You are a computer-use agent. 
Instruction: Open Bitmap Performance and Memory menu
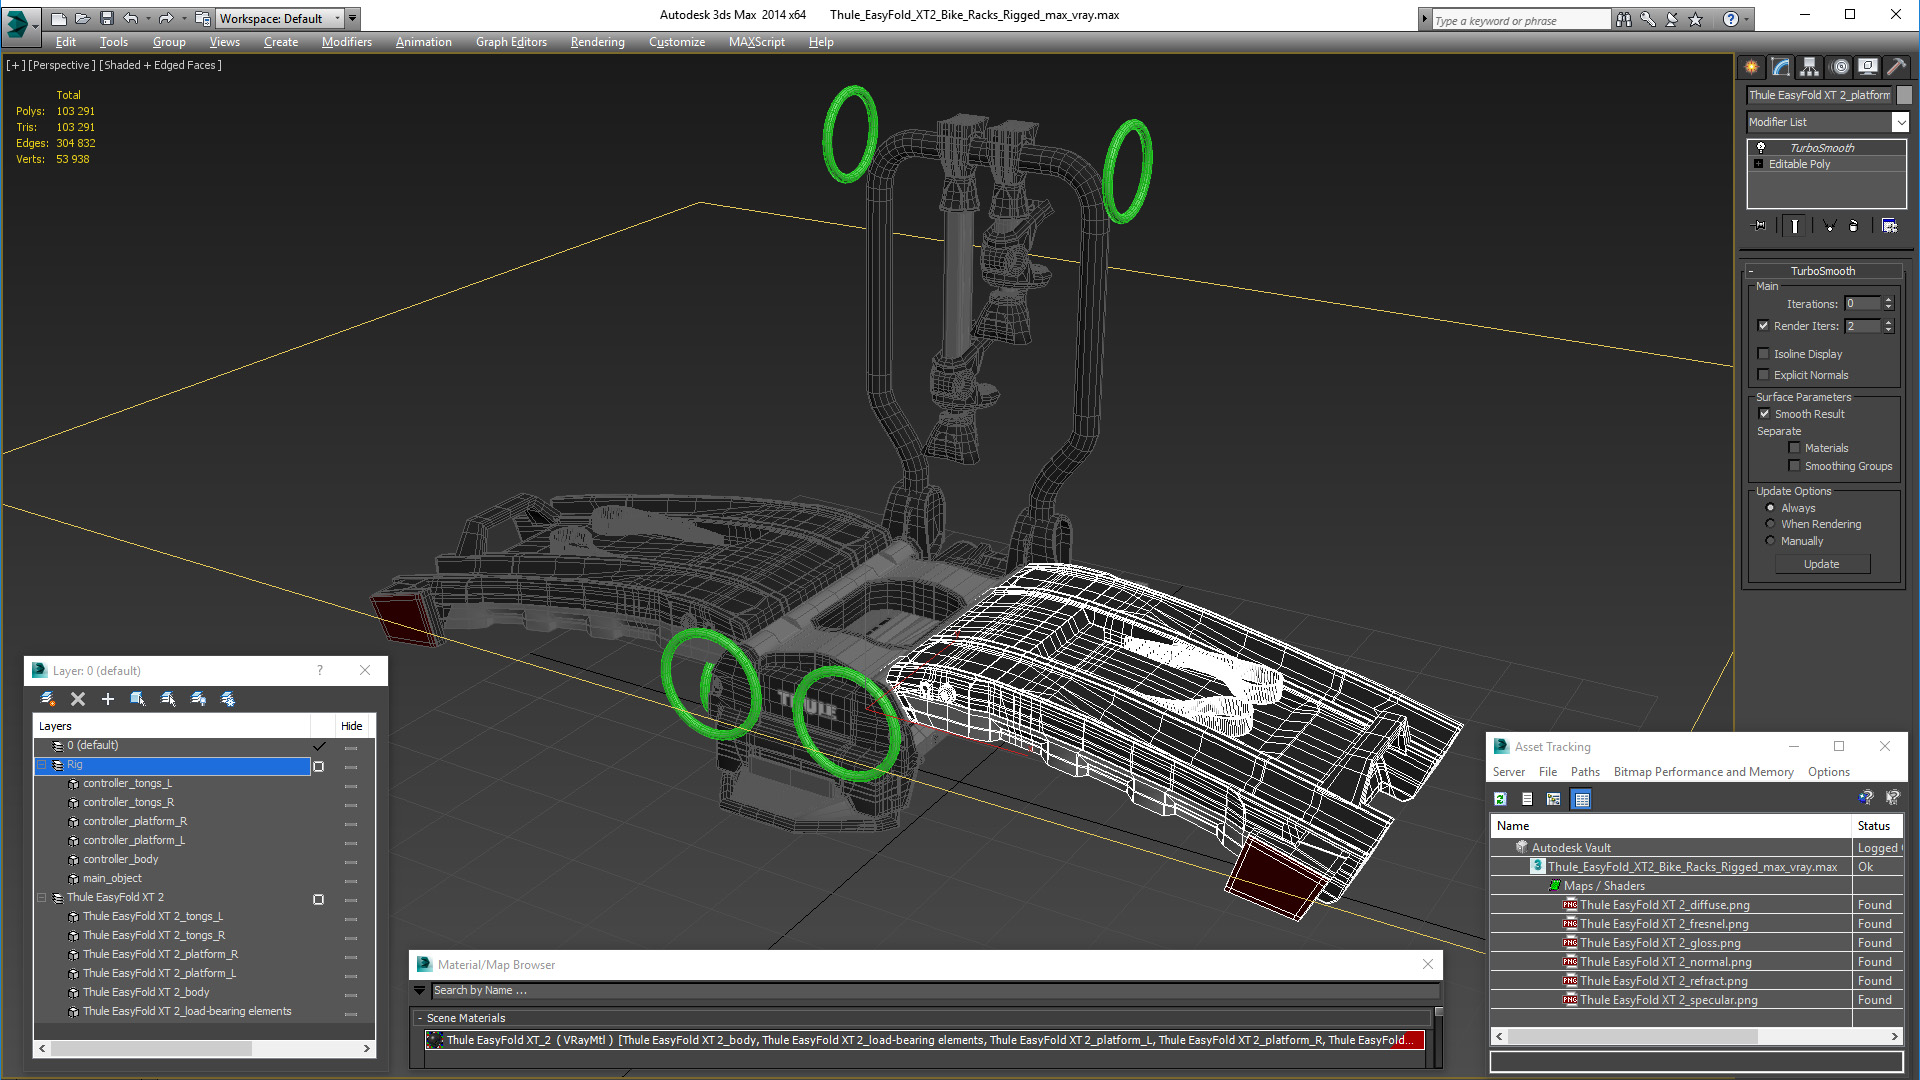[x=1703, y=772]
